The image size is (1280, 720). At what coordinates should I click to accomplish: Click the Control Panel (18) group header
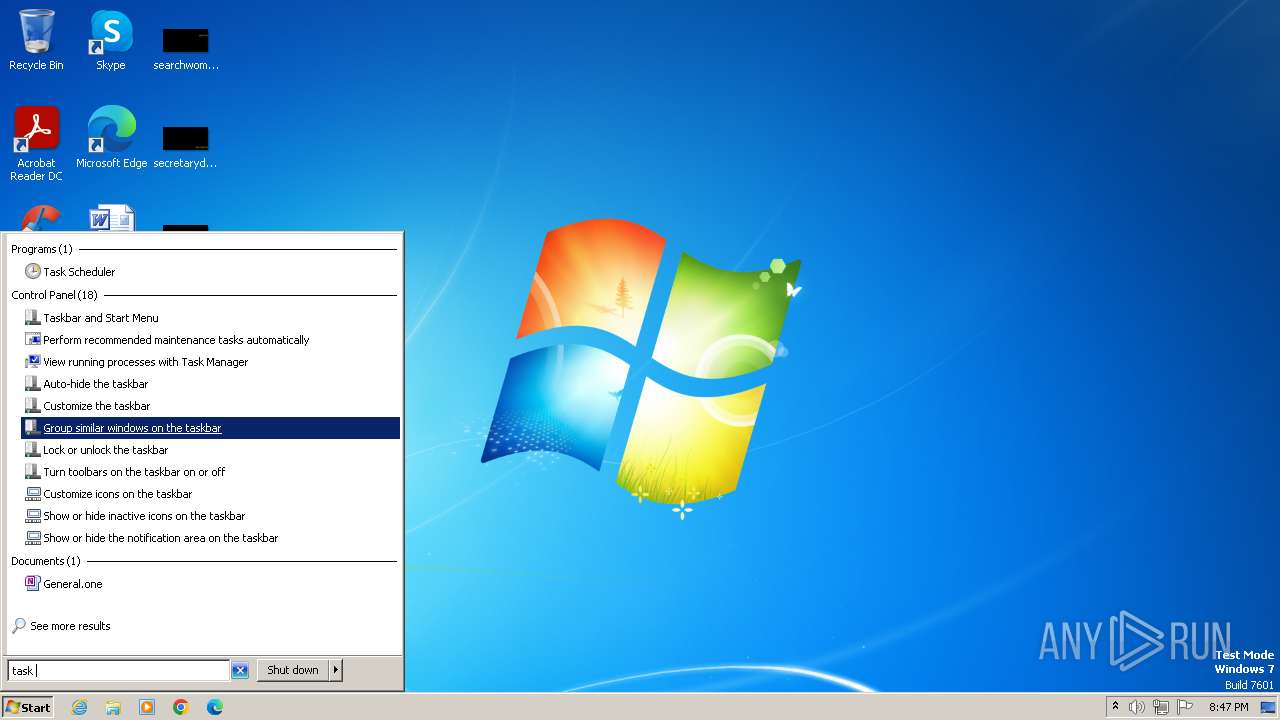[55, 295]
